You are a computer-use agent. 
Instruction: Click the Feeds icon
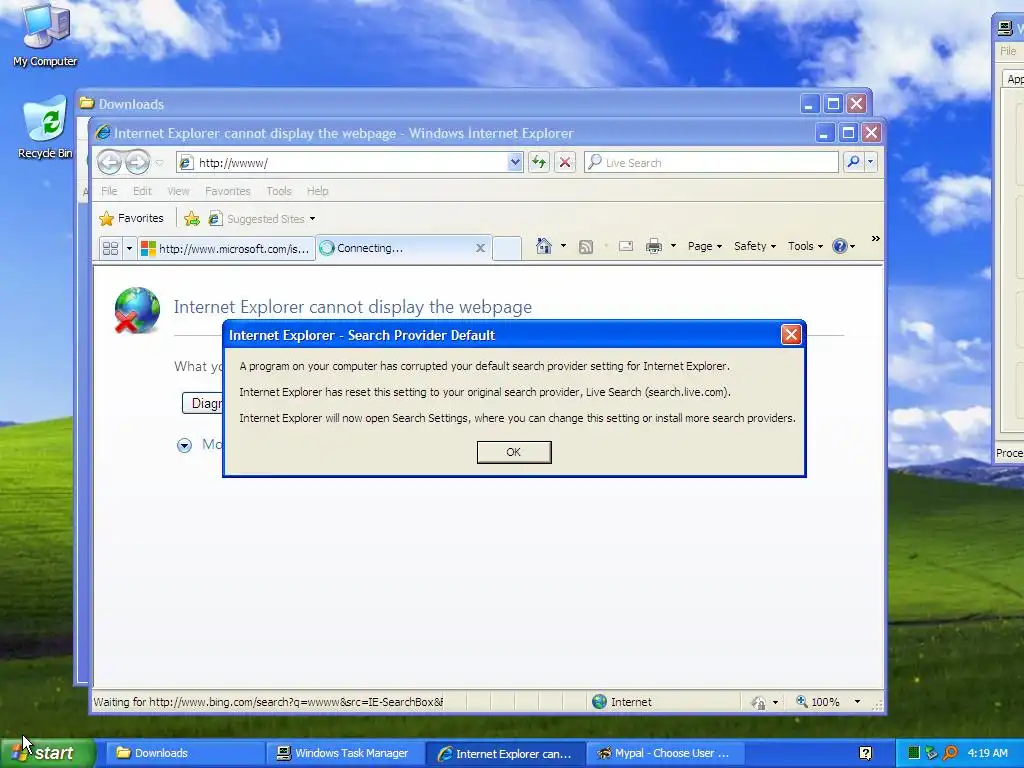[586, 246]
